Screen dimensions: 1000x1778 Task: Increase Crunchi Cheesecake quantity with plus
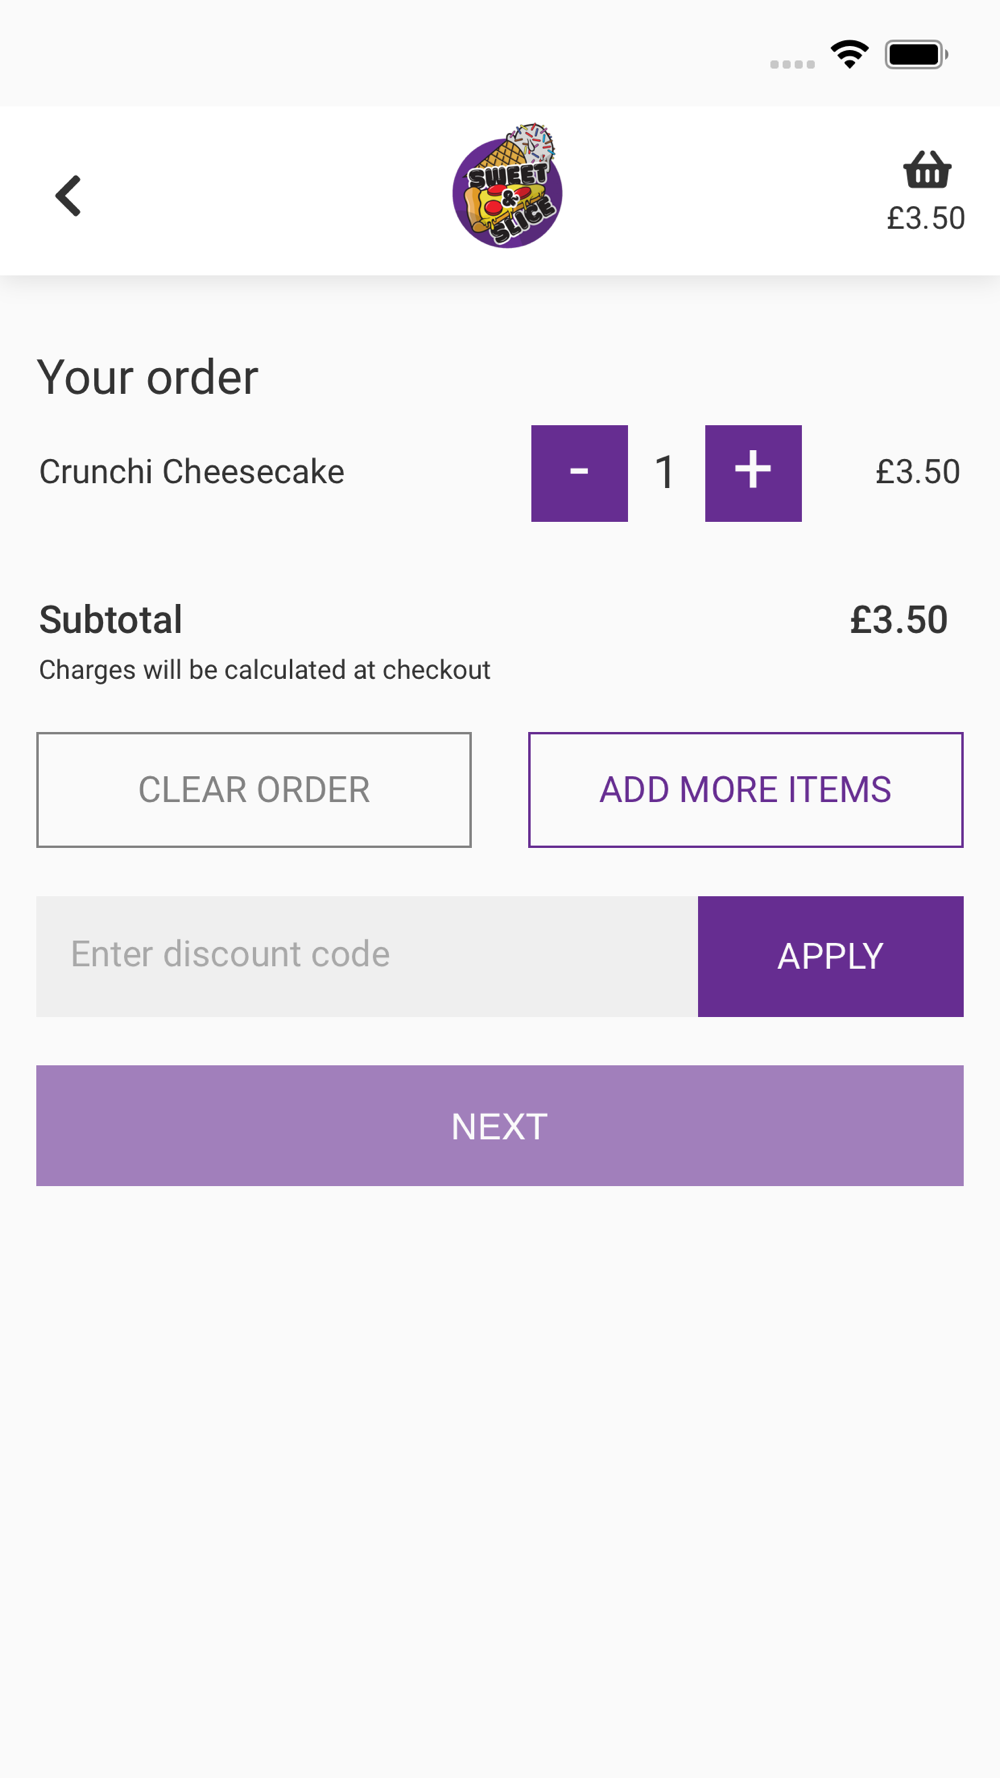click(x=753, y=473)
